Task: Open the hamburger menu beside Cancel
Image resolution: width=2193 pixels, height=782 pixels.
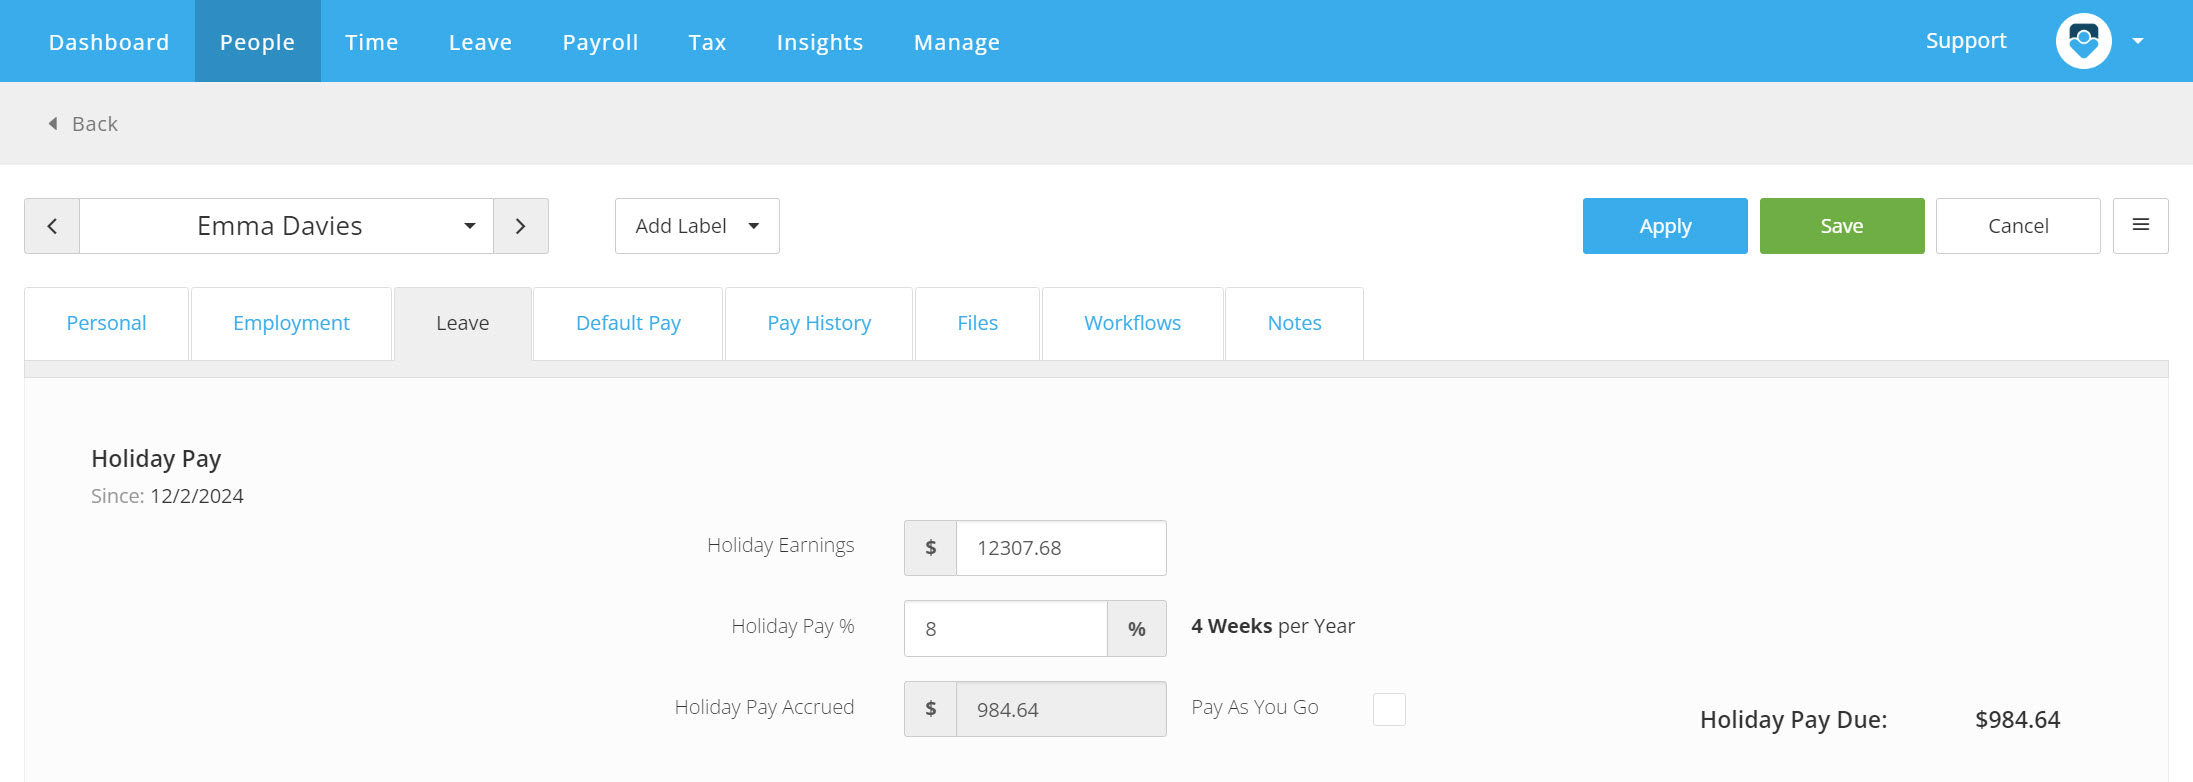Action: [2140, 226]
